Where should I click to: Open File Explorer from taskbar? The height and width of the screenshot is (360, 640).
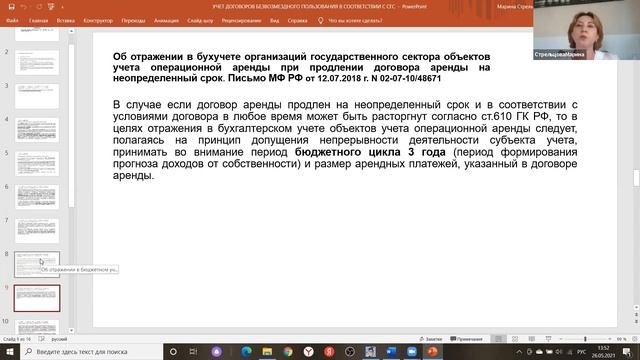tap(267, 351)
